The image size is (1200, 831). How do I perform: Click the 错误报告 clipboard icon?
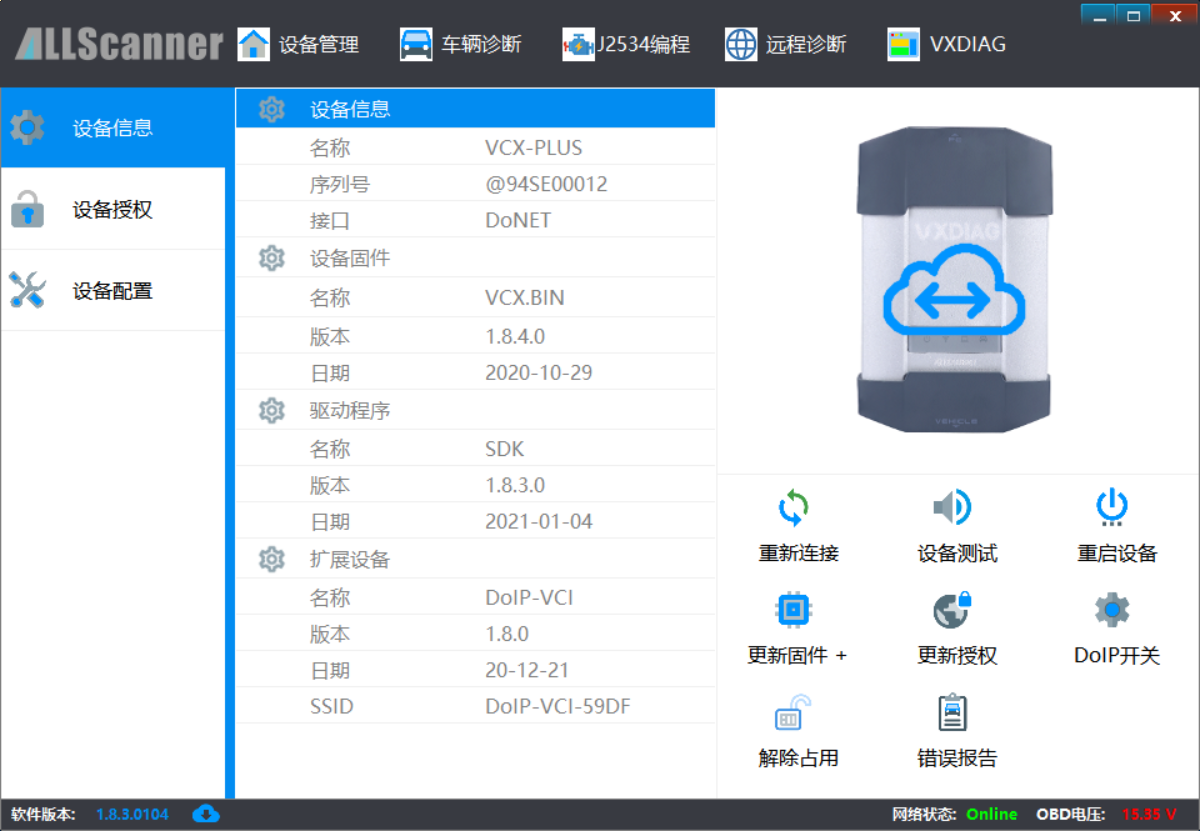[x=953, y=713]
